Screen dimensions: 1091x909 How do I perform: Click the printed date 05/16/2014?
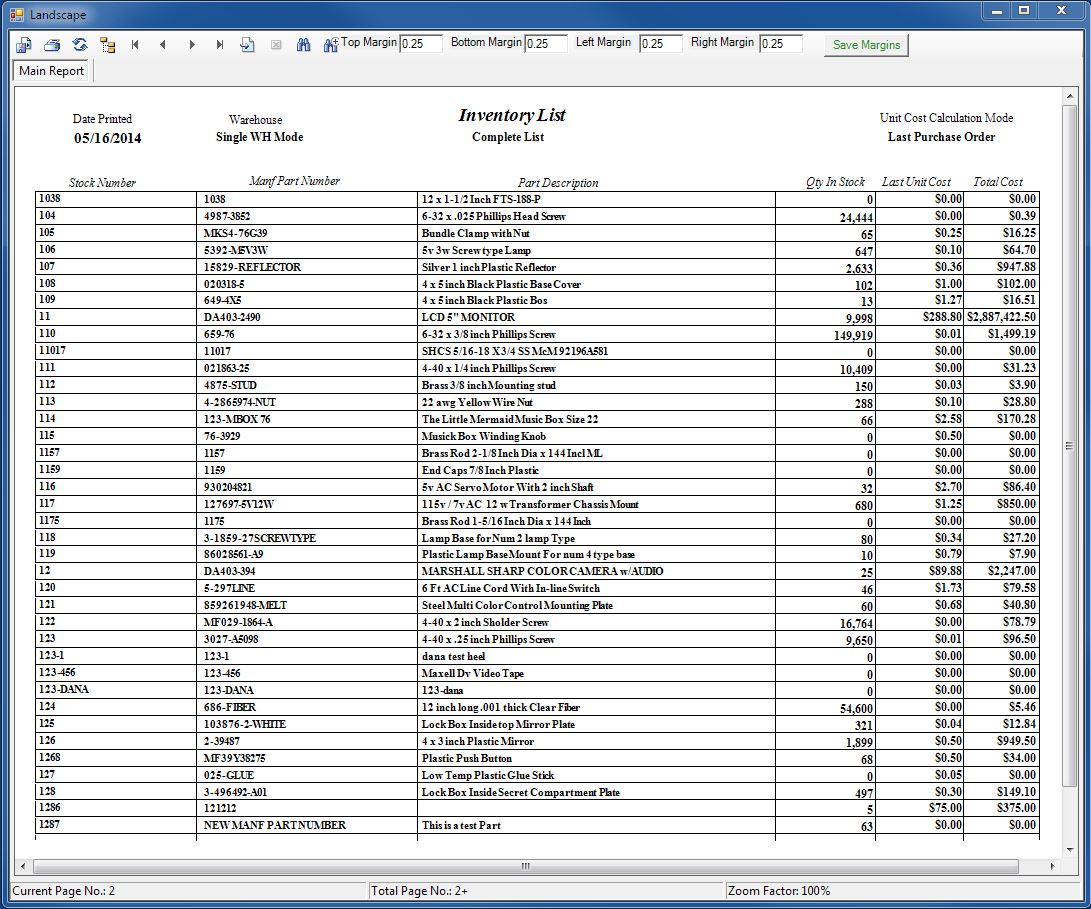pos(108,138)
